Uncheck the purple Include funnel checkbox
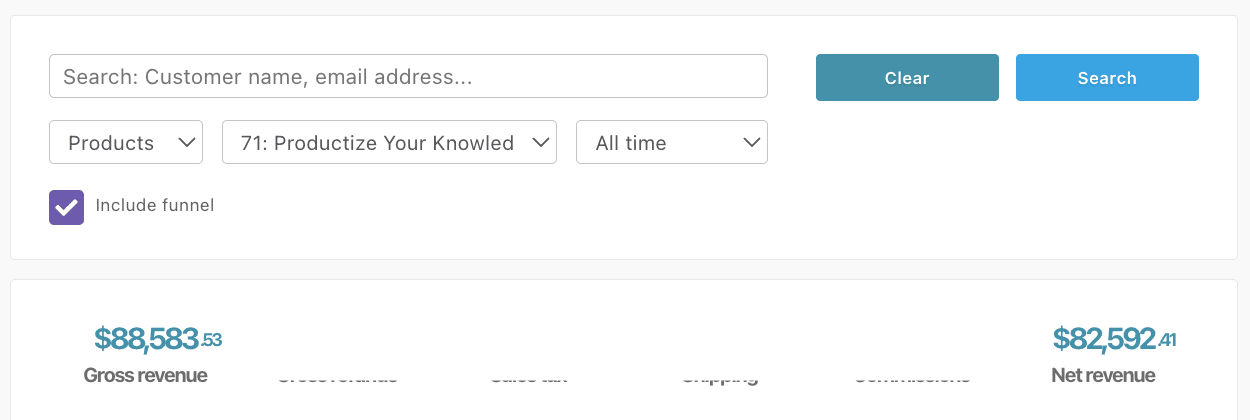Viewport: 1250px width, 420px height. click(x=66, y=207)
